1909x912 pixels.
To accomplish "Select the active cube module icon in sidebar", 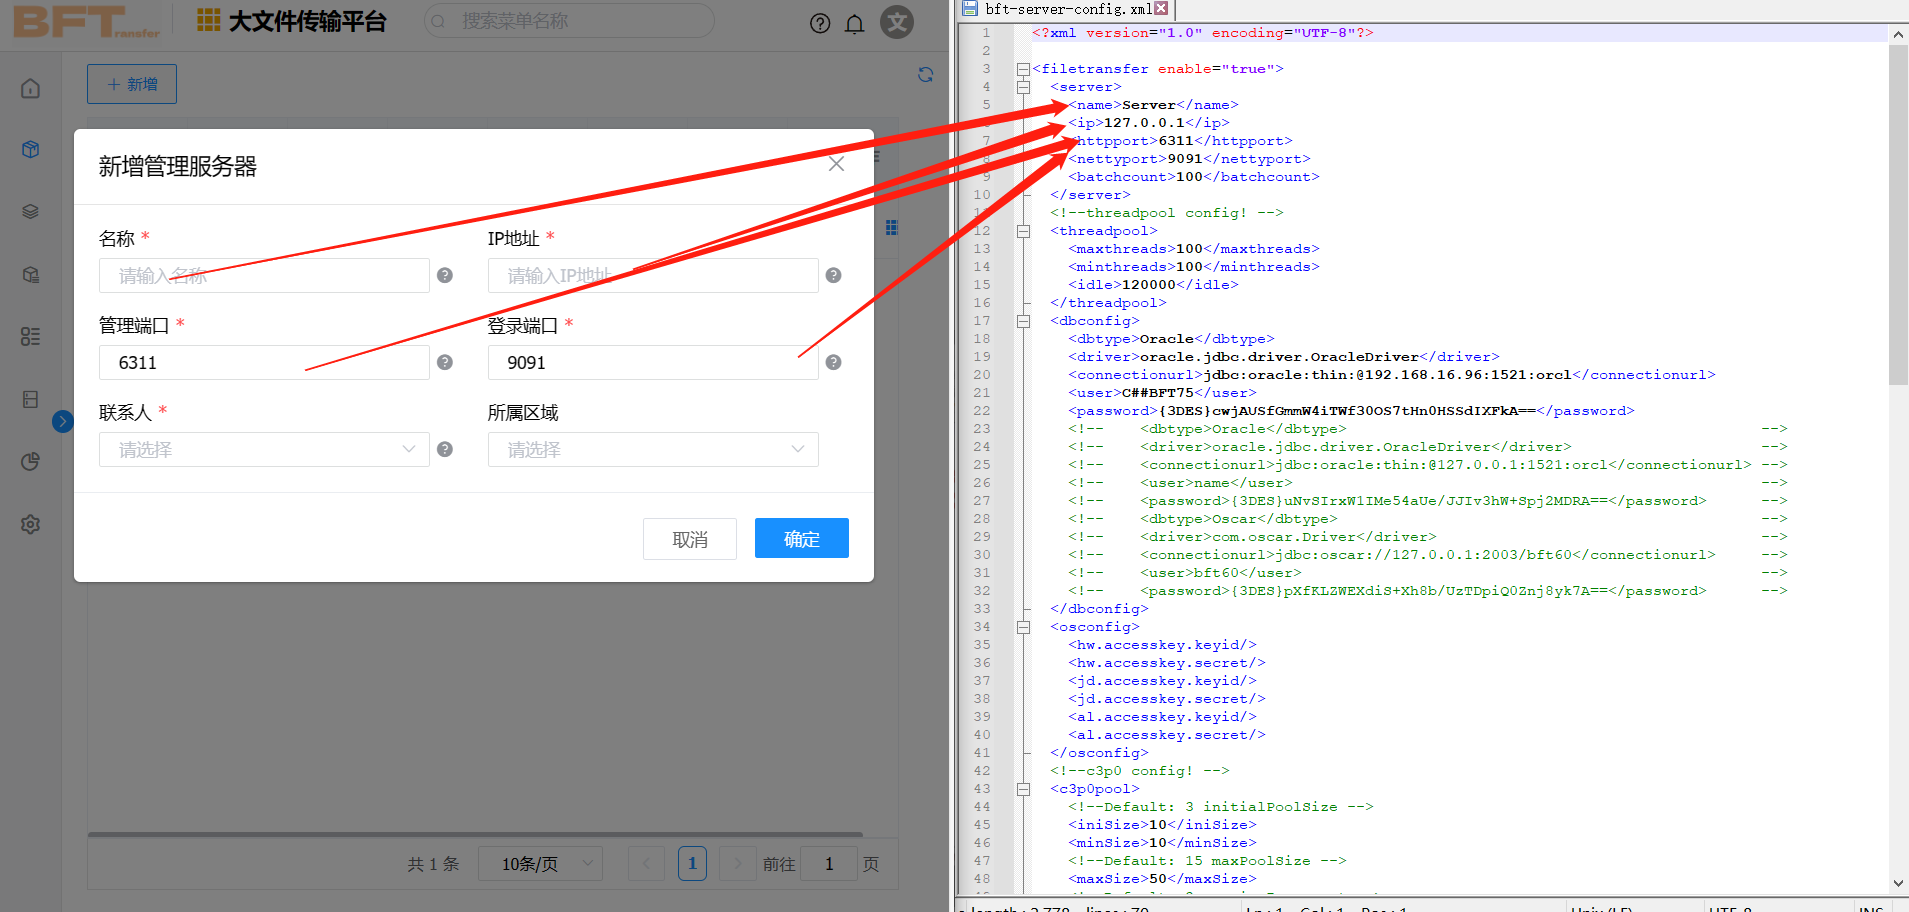I will pos(30,149).
